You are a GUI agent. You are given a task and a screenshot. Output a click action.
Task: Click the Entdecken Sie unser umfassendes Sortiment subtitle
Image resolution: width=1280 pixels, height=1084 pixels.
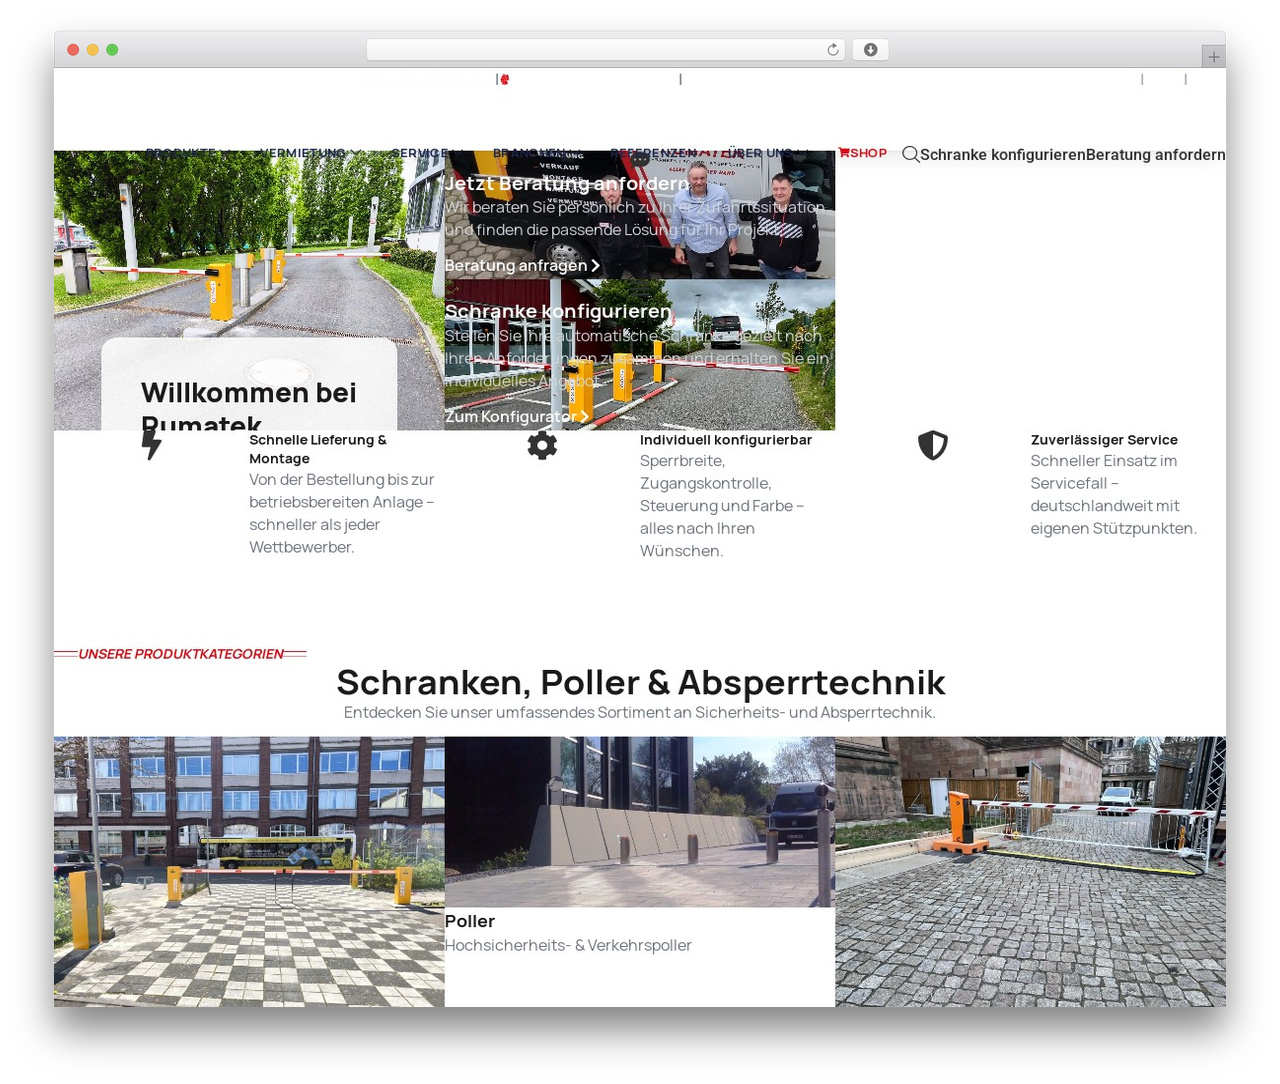[x=640, y=712]
